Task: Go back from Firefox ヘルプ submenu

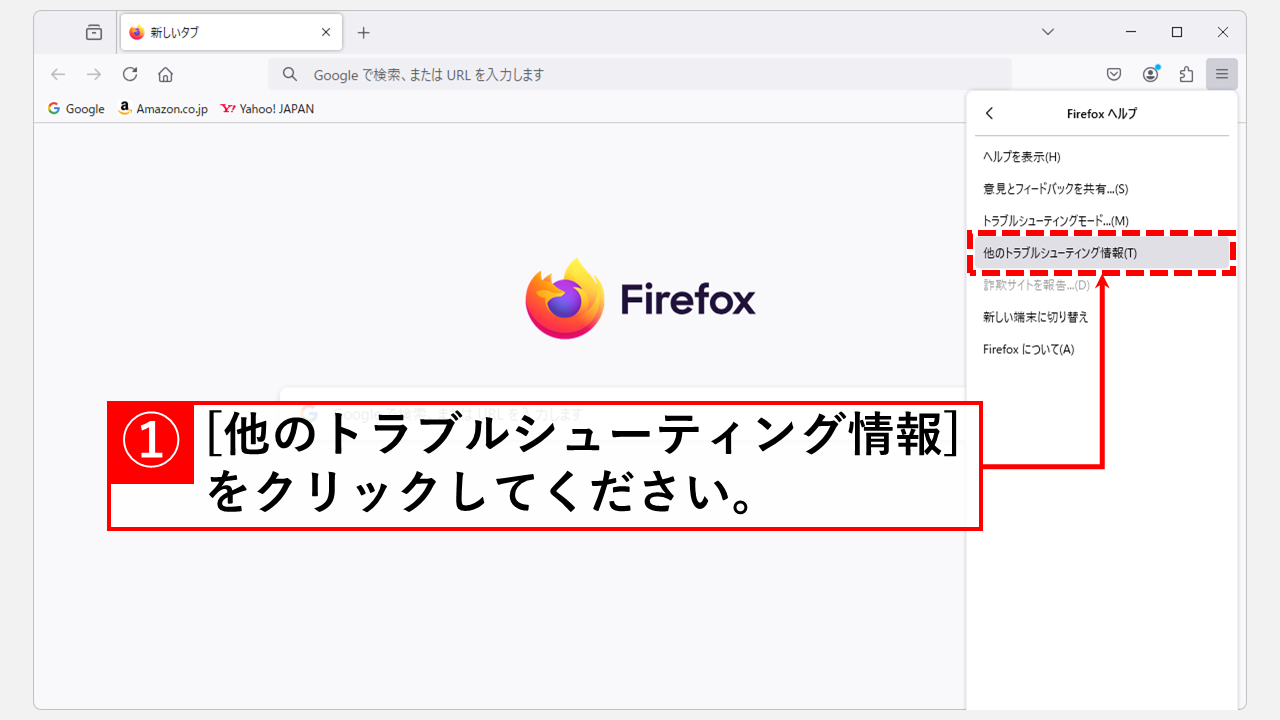Action: [989, 113]
